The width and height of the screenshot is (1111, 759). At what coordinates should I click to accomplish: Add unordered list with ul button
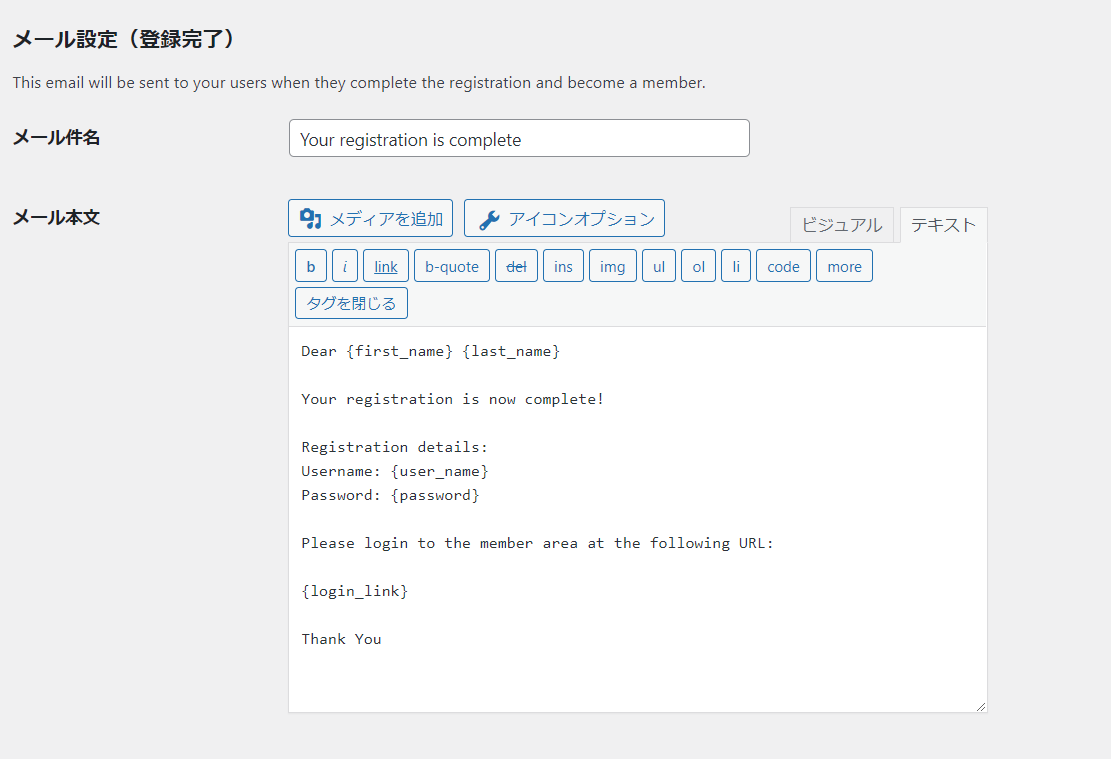[659, 266]
